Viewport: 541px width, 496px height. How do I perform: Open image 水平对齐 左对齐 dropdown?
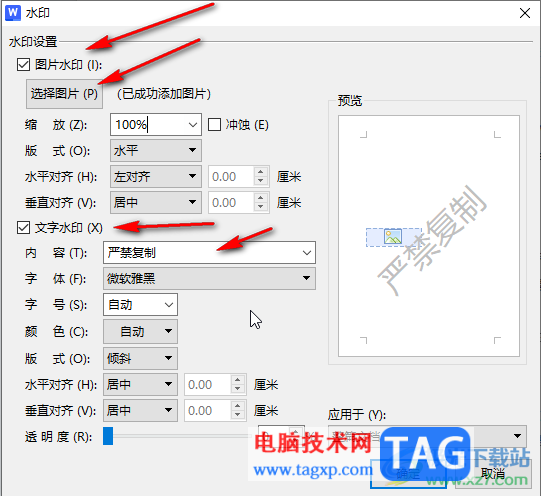pos(156,177)
